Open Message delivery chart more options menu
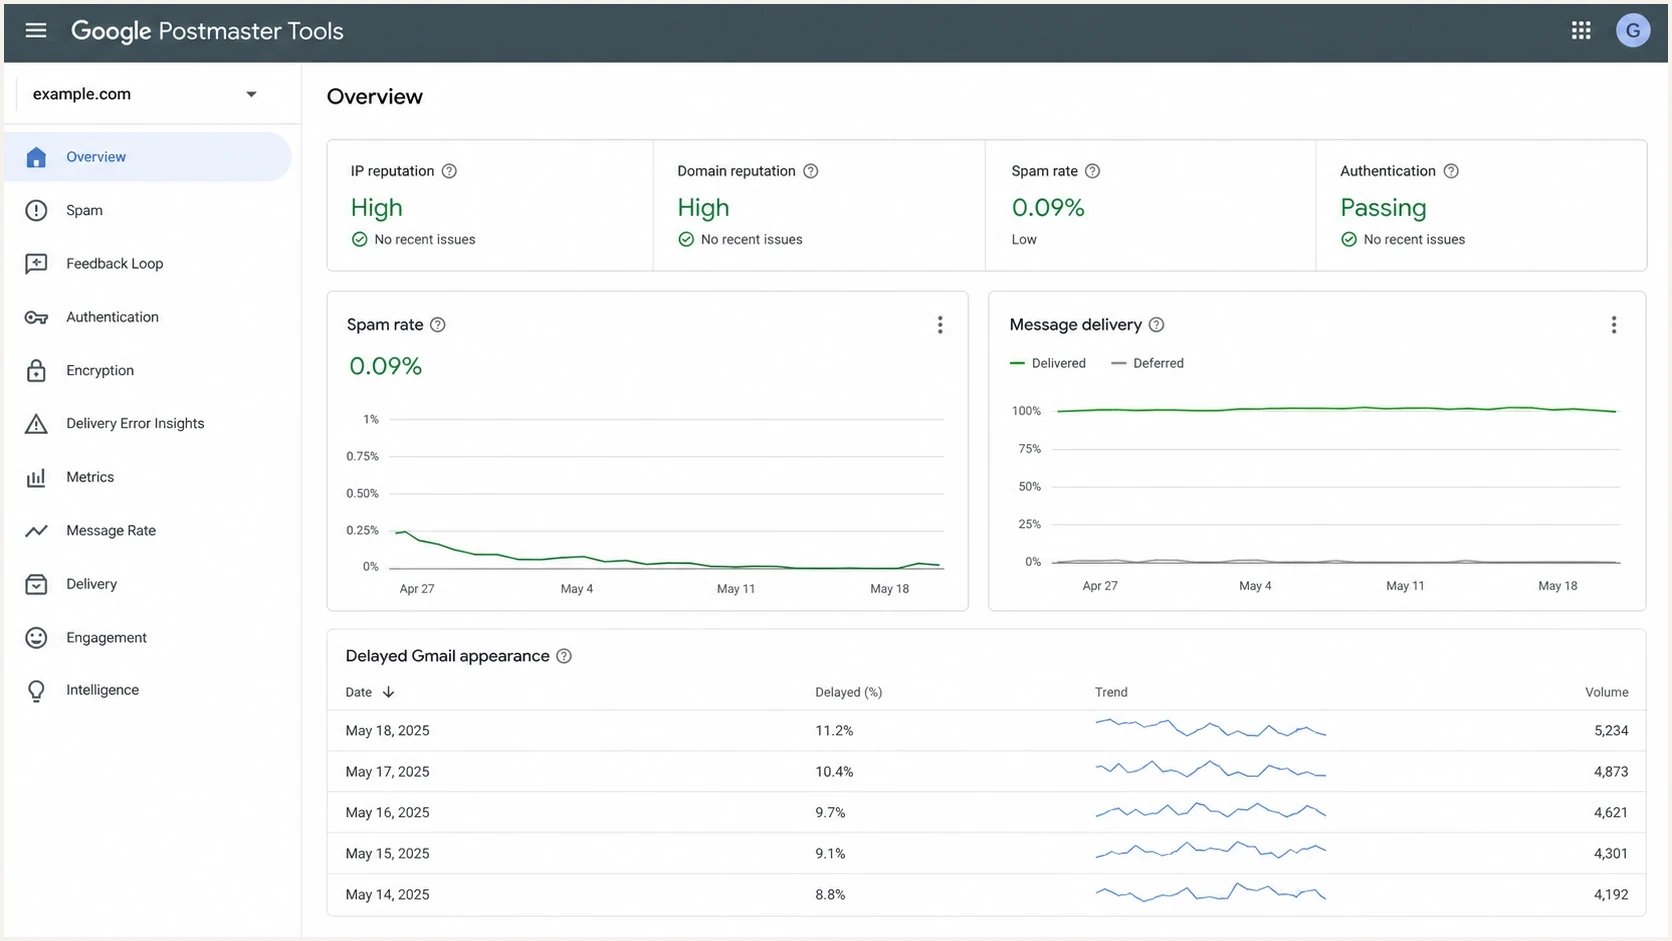The height and width of the screenshot is (941, 1672). pyautogui.click(x=1613, y=325)
